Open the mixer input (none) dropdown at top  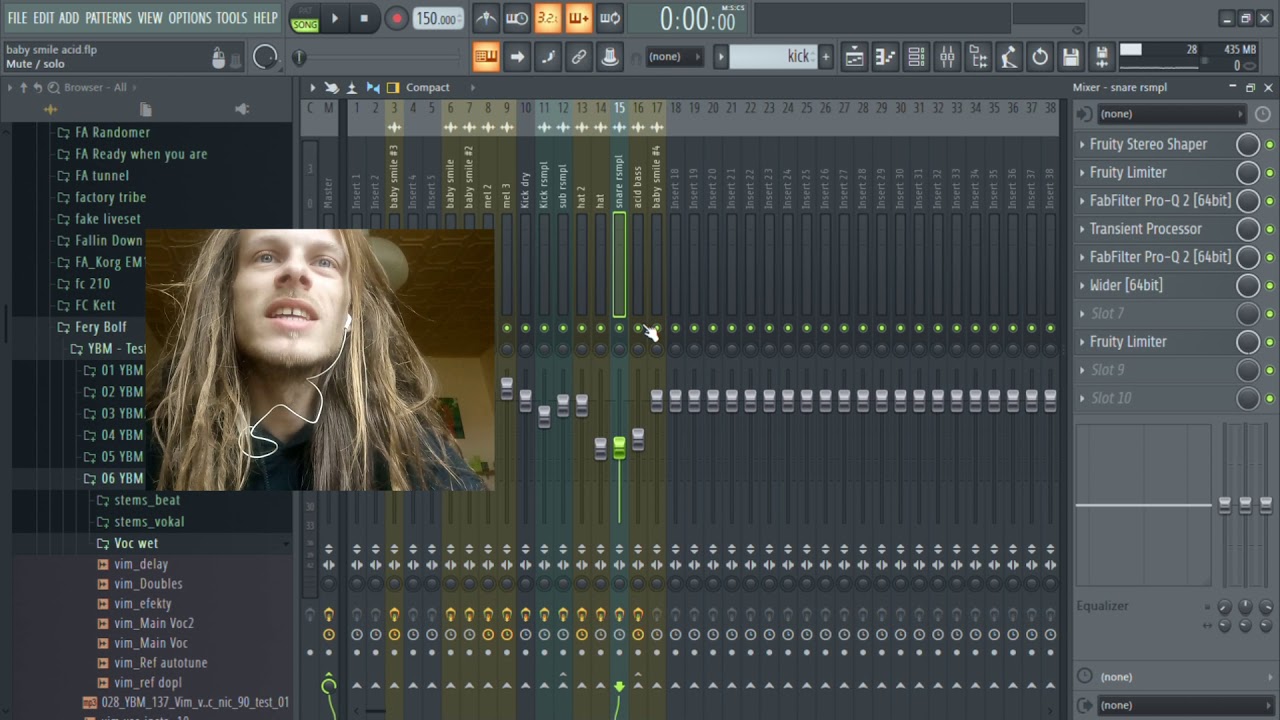tap(1170, 114)
